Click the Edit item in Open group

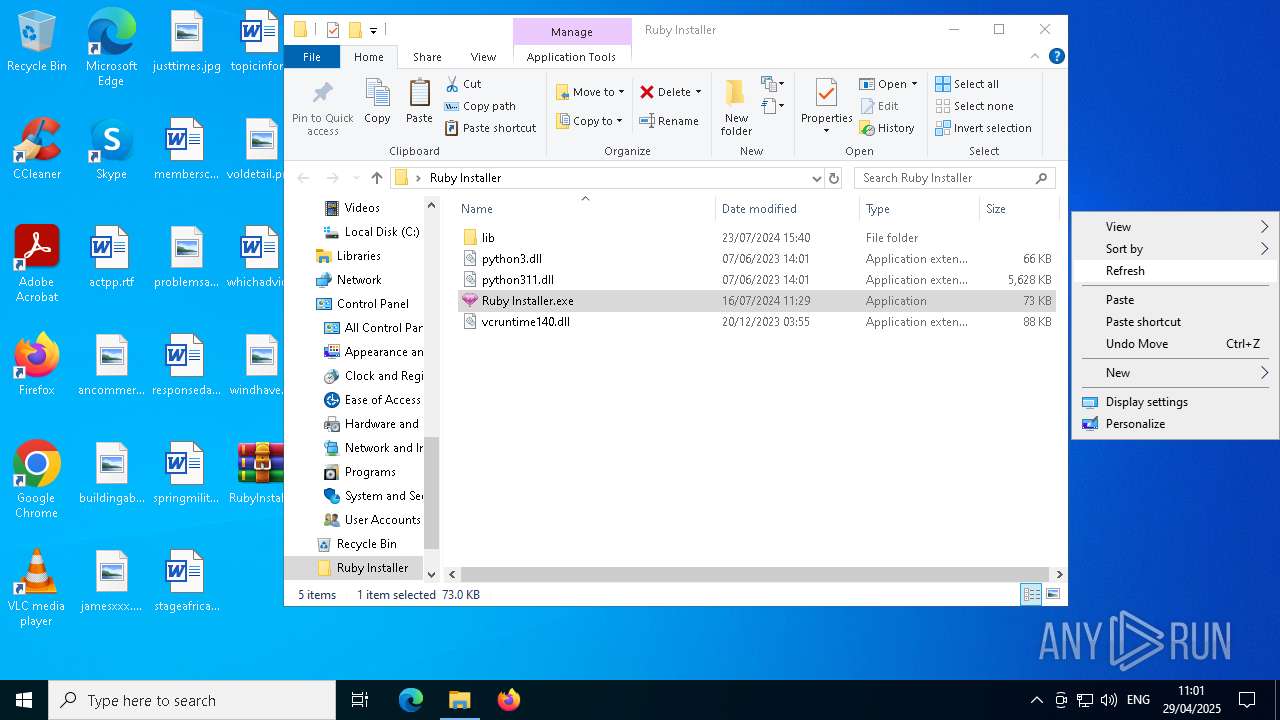pos(879,106)
